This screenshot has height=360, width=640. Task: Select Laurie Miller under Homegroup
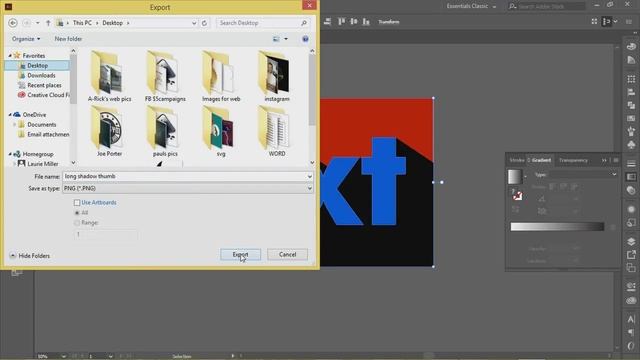[x=42, y=164]
